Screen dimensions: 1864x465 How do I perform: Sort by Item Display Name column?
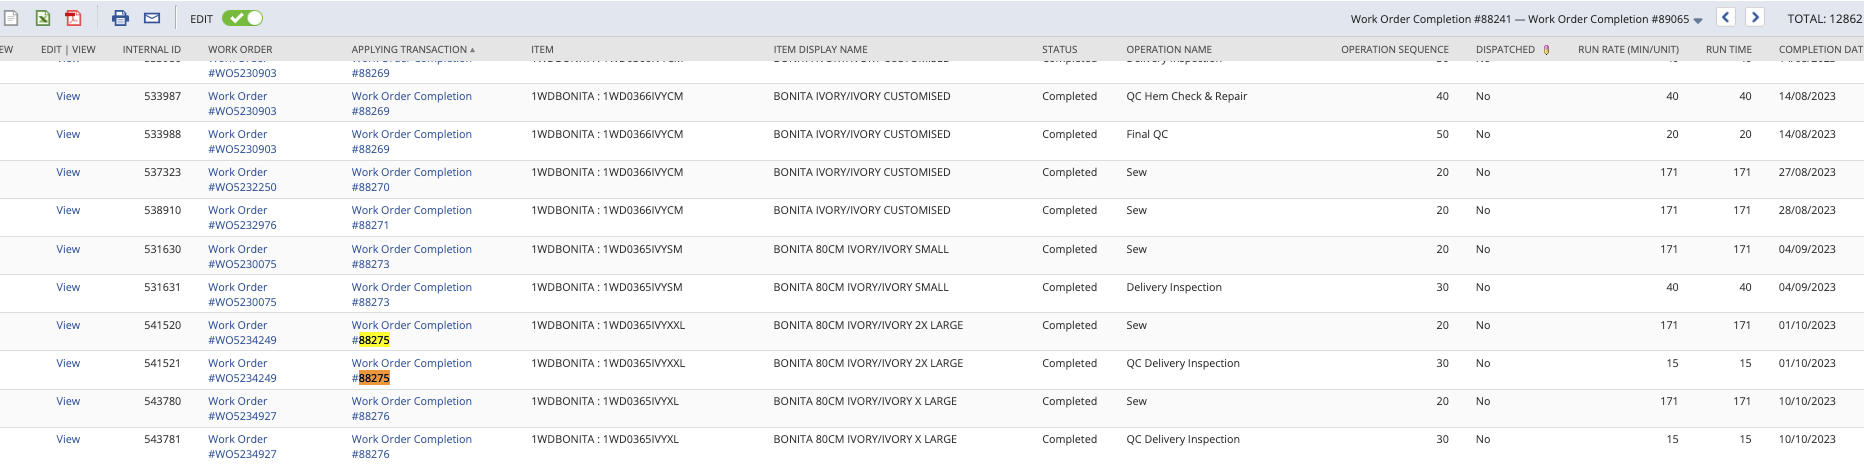tap(820, 49)
